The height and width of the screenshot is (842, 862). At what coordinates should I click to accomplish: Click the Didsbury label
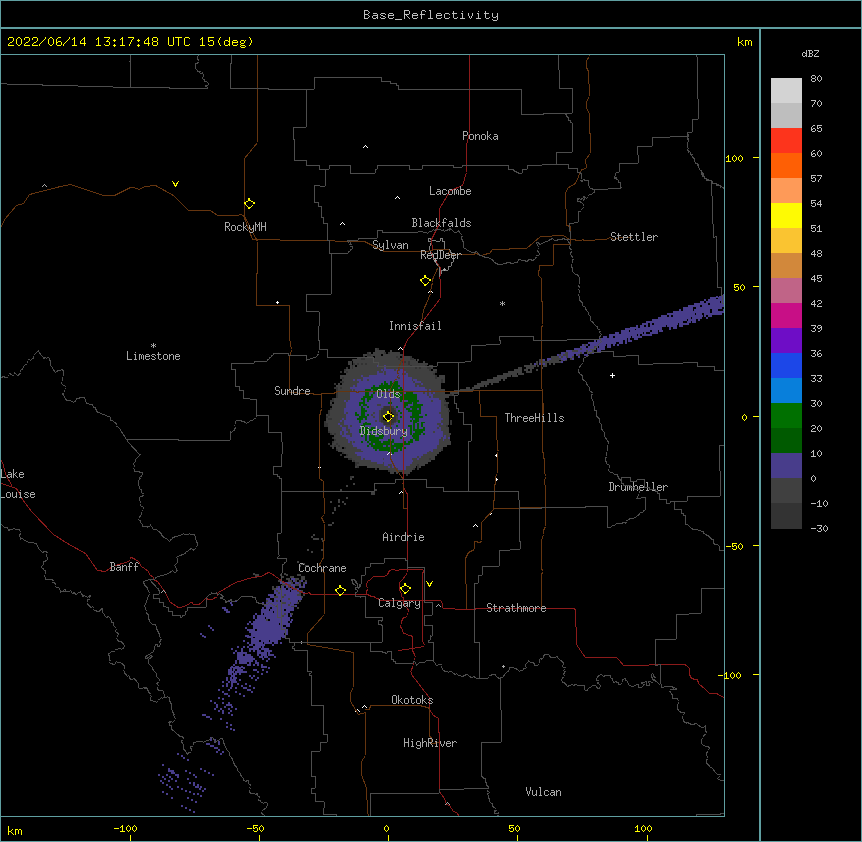383,431
